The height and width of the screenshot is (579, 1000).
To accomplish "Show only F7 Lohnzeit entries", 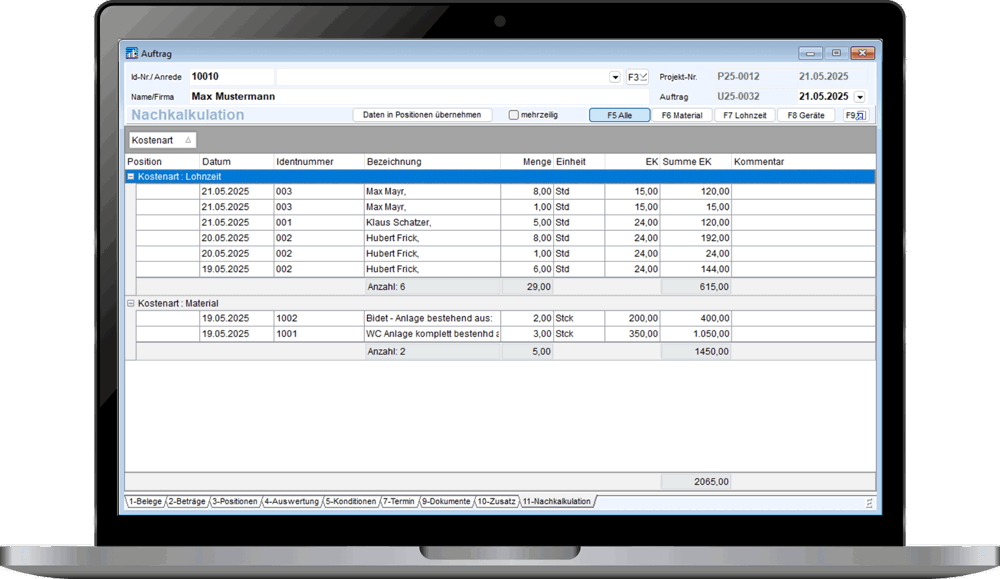I will pyautogui.click(x=744, y=115).
